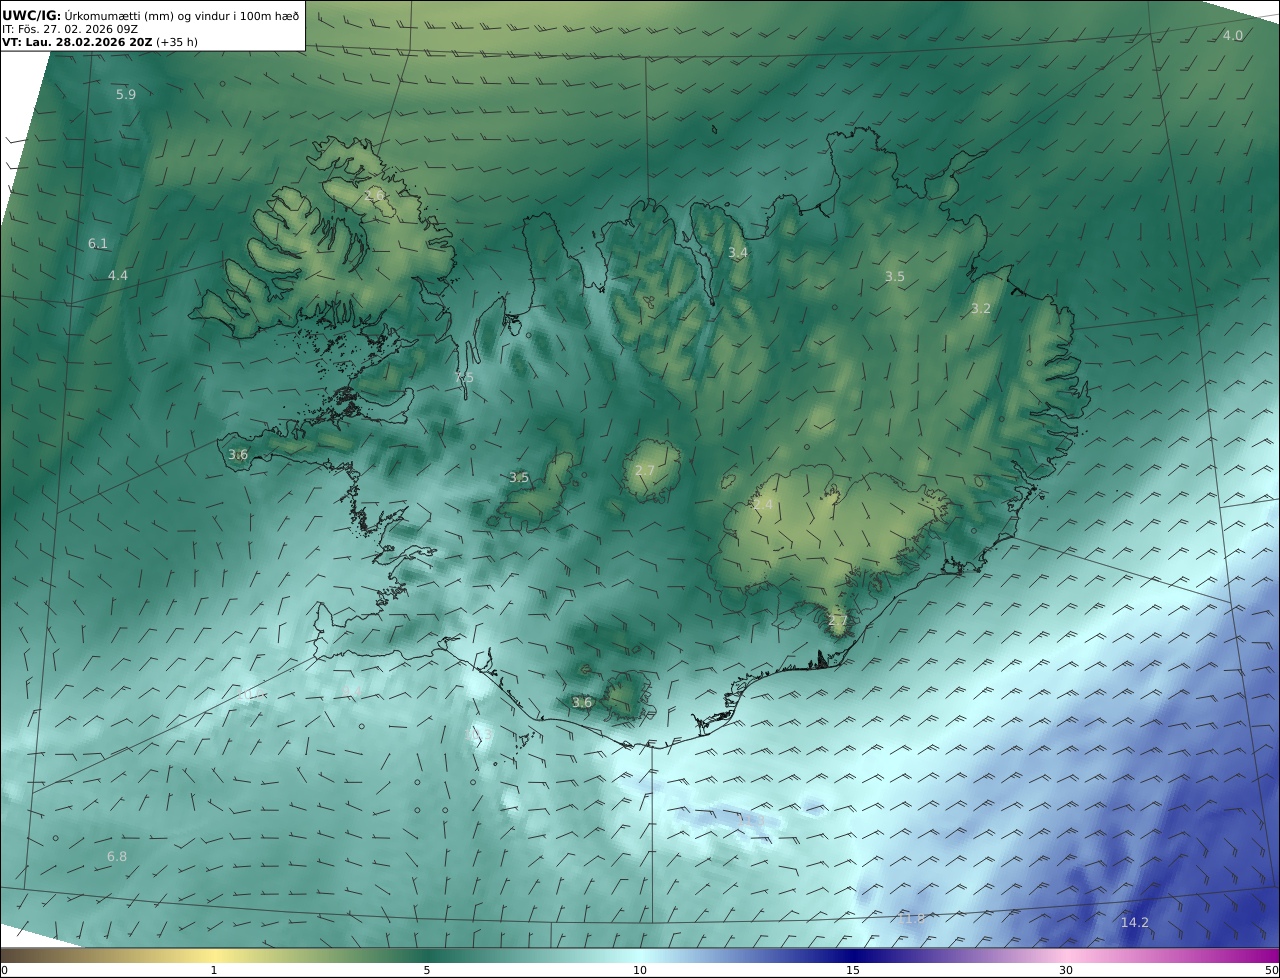
Task: Select the 6.1 map value label
Action: 98,244
